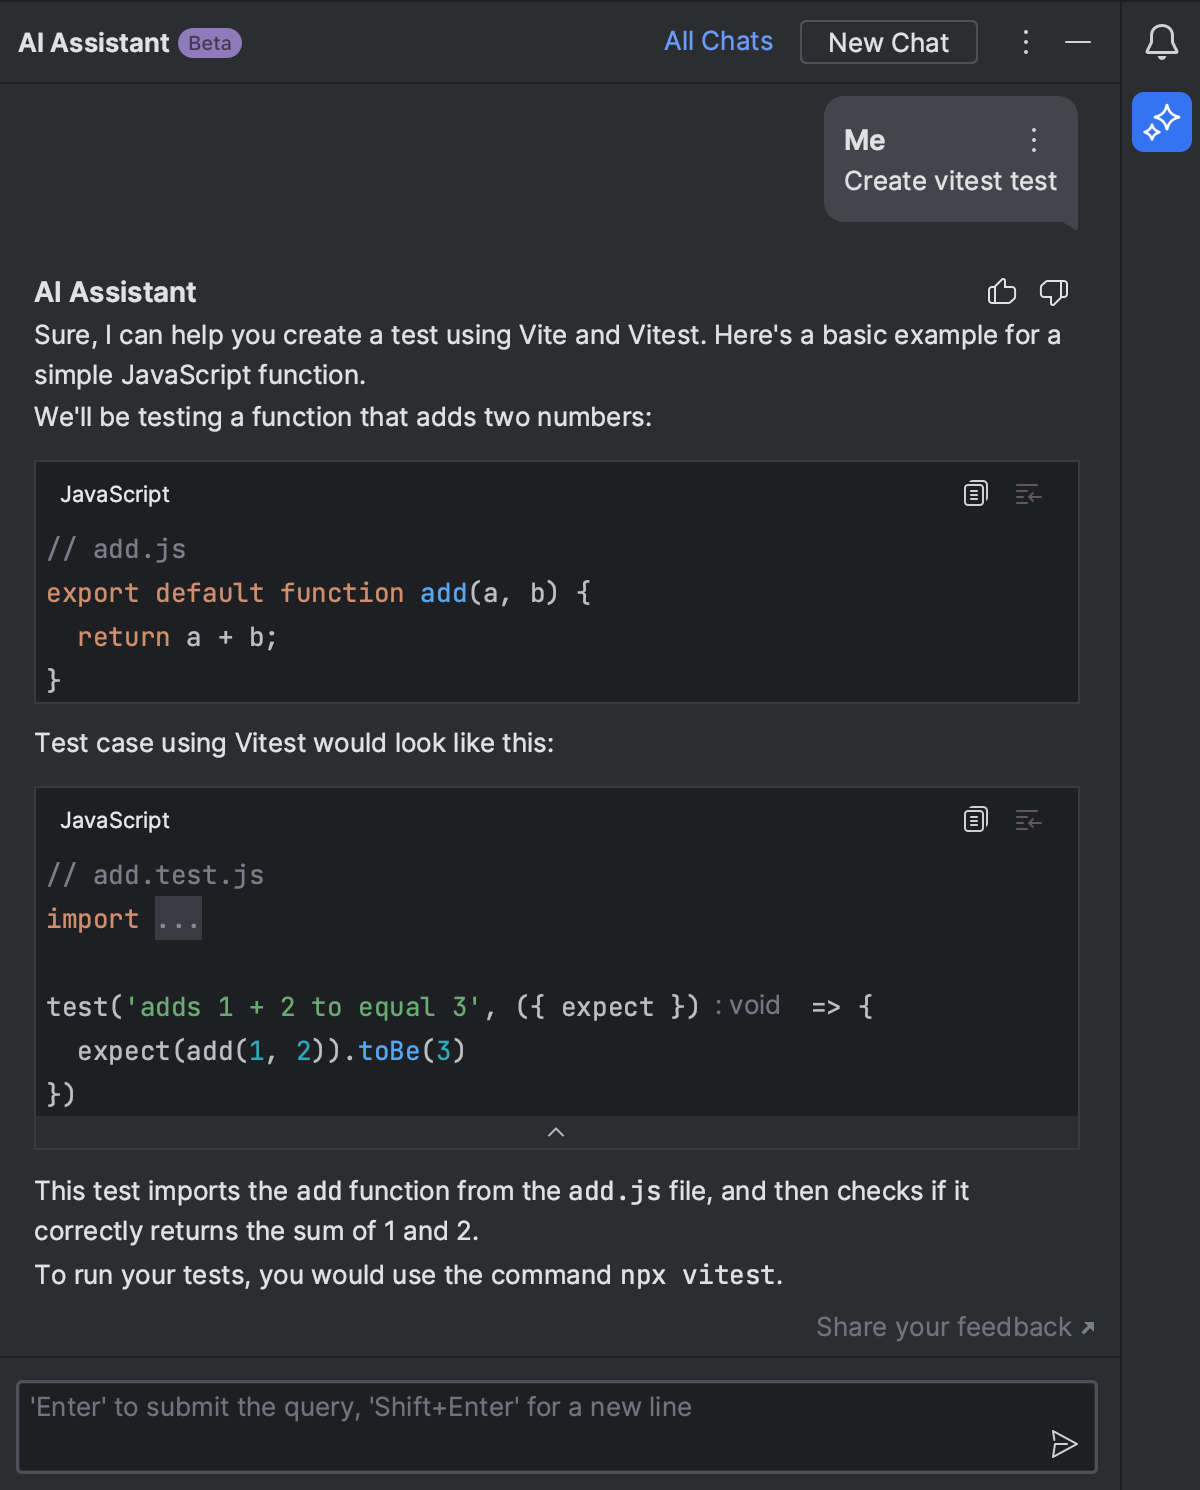The width and height of the screenshot is (1200, 1490).
Task: Click the notifications bell icon
Action: (x=1161, y=42)
